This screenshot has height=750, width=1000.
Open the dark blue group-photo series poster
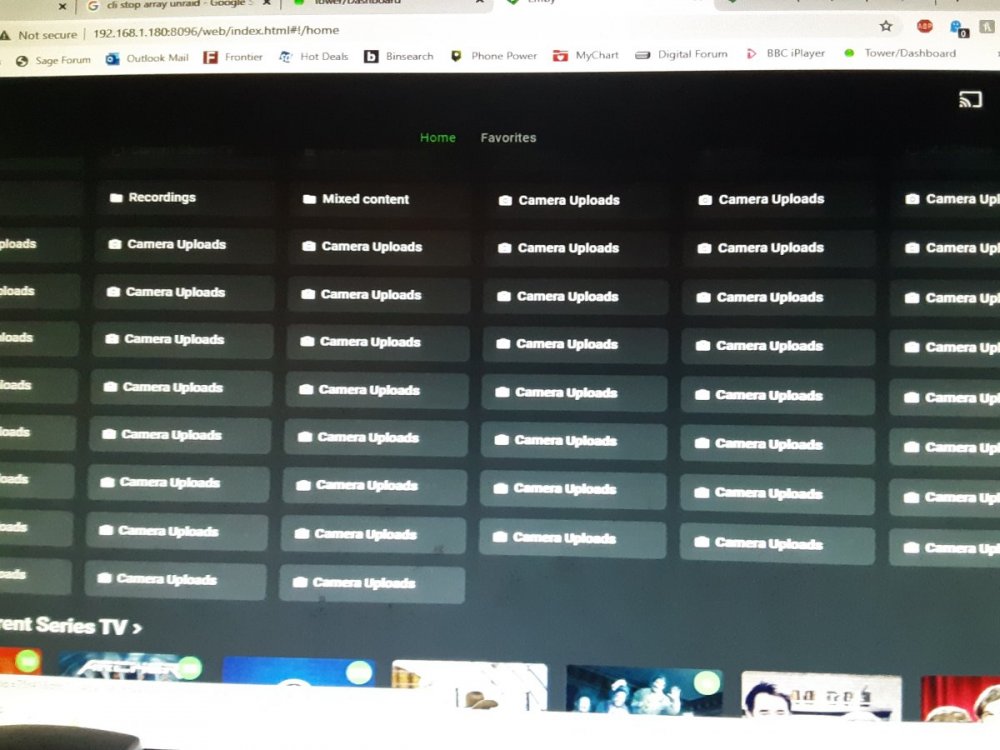coord(644,689)
